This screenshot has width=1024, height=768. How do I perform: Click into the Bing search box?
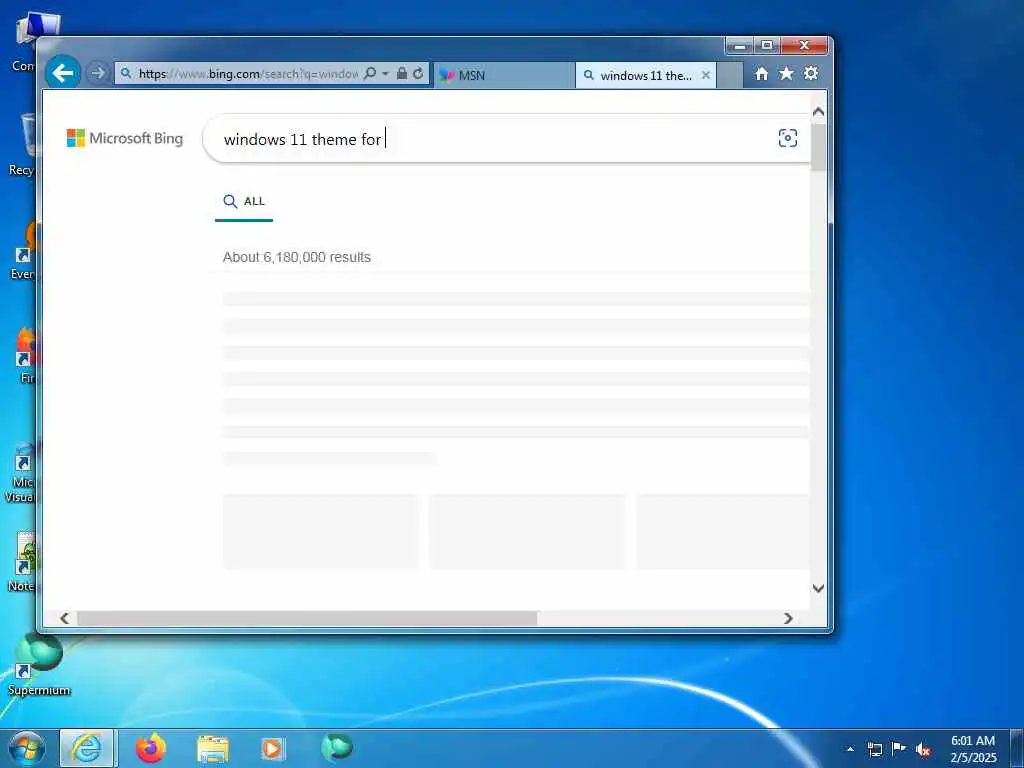coord(506,138)
